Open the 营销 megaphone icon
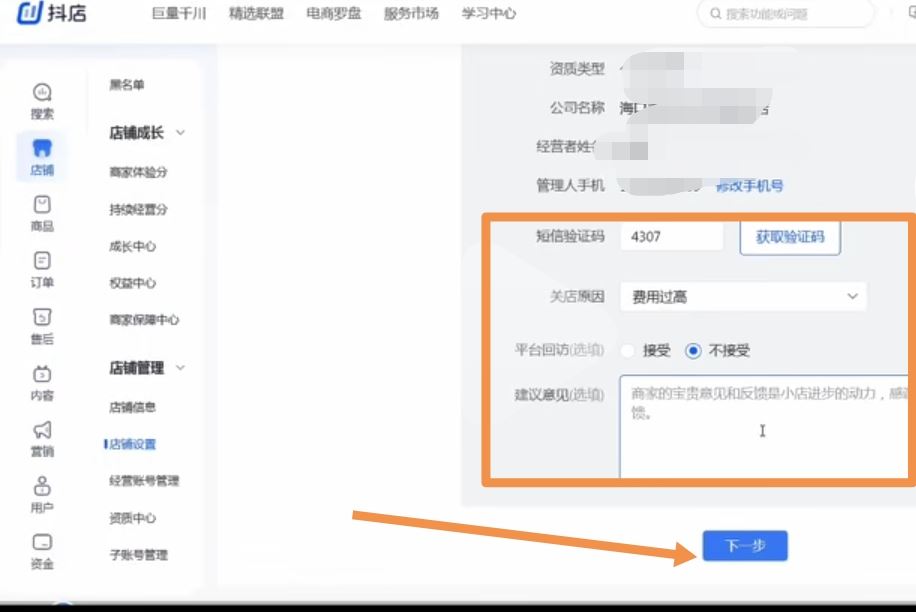 coord(42,430)
